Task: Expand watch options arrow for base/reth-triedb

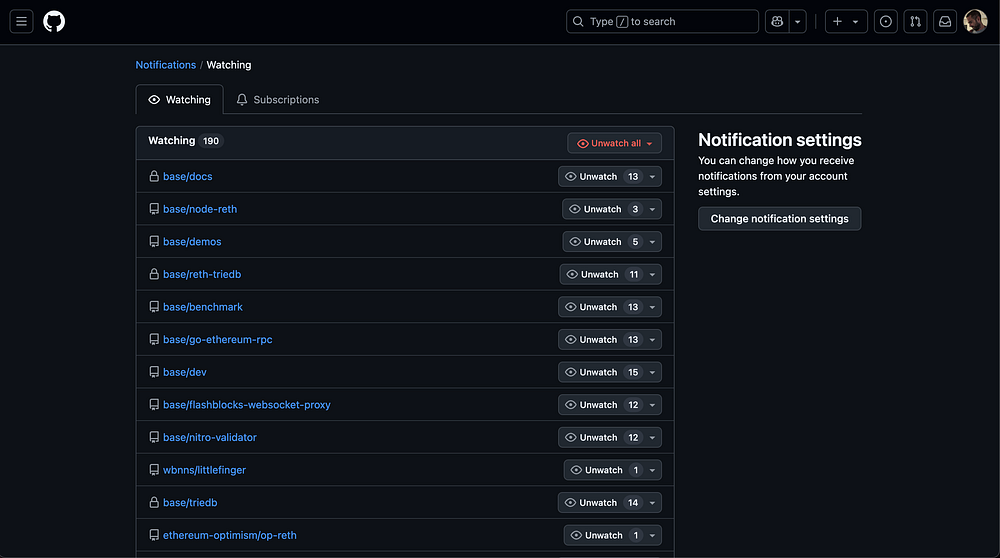Action: 652,274
